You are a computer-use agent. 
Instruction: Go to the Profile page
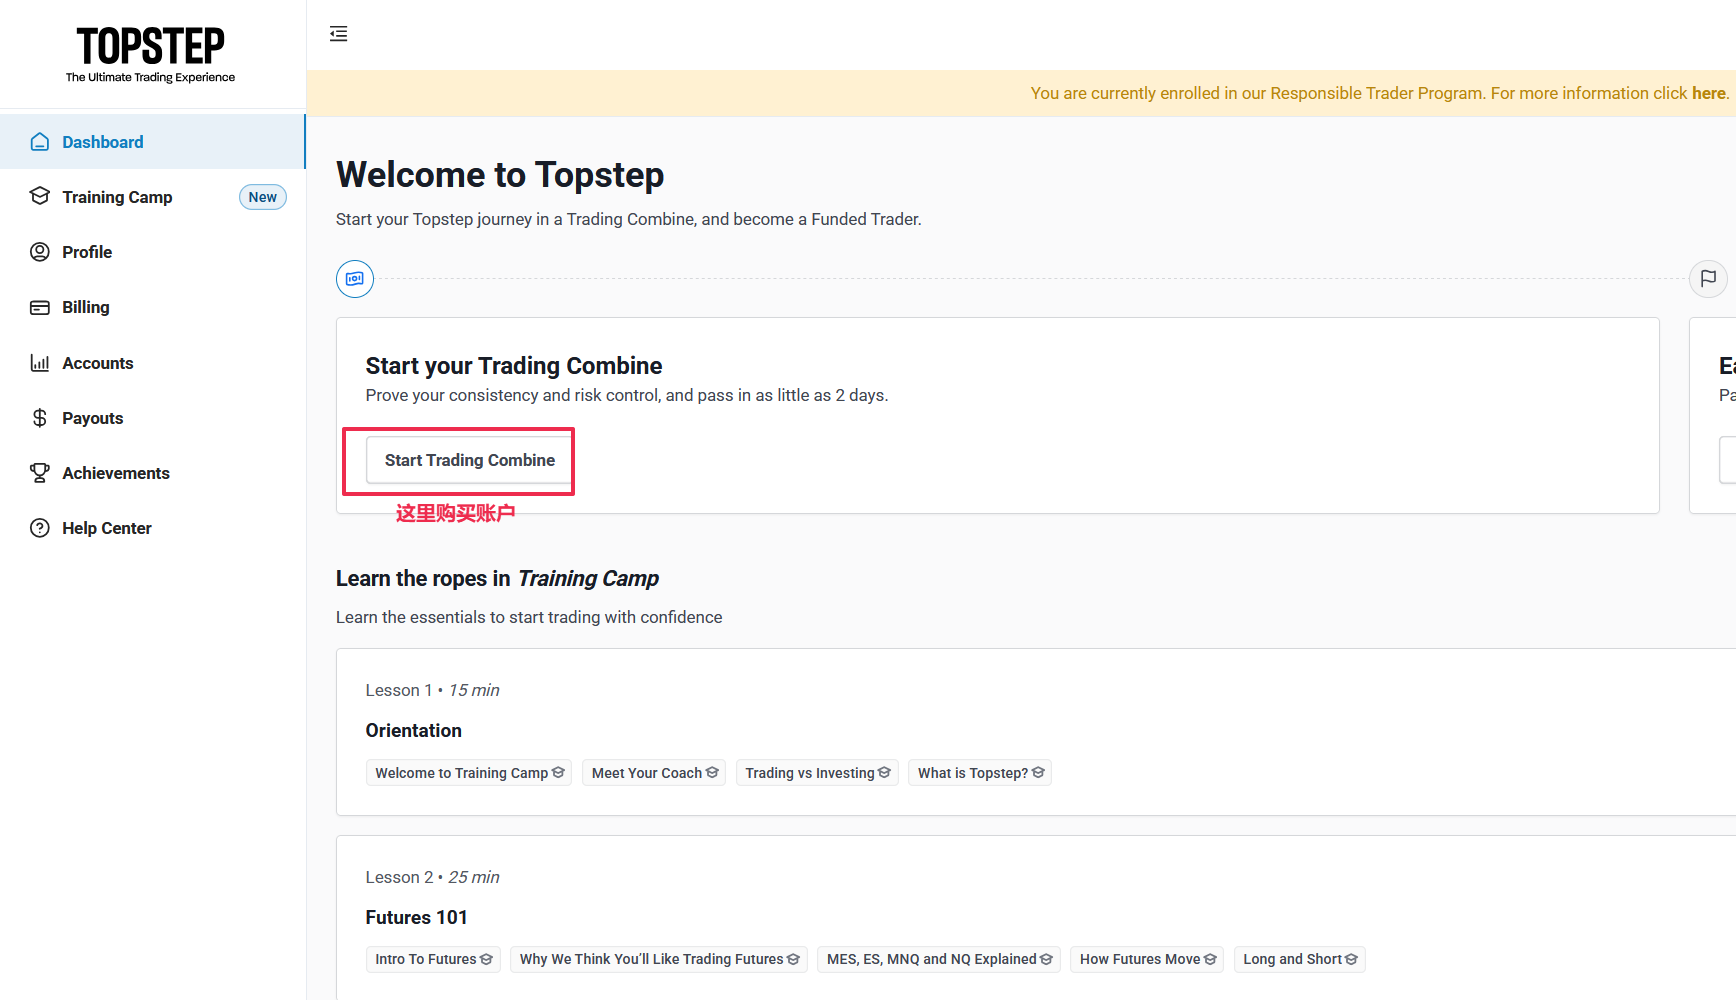click(x=152, y=252)
